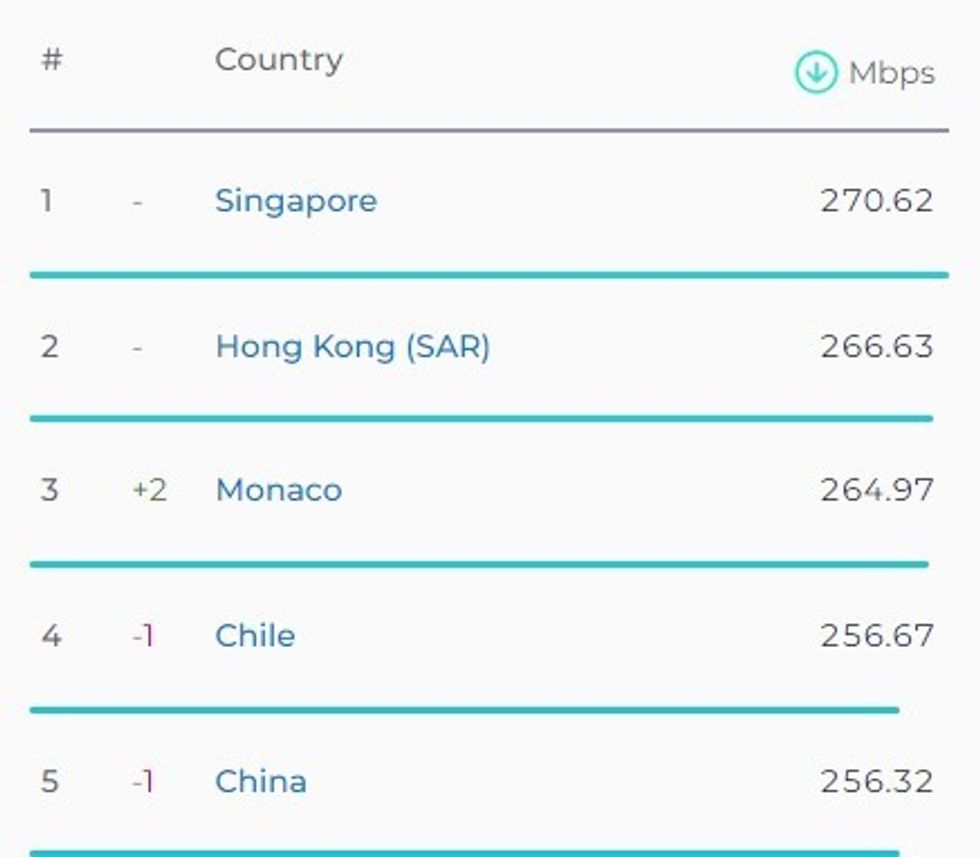980x857 pixels.
Task: Click the download arrow icon beside Mbps
Action: pos(815,73)
